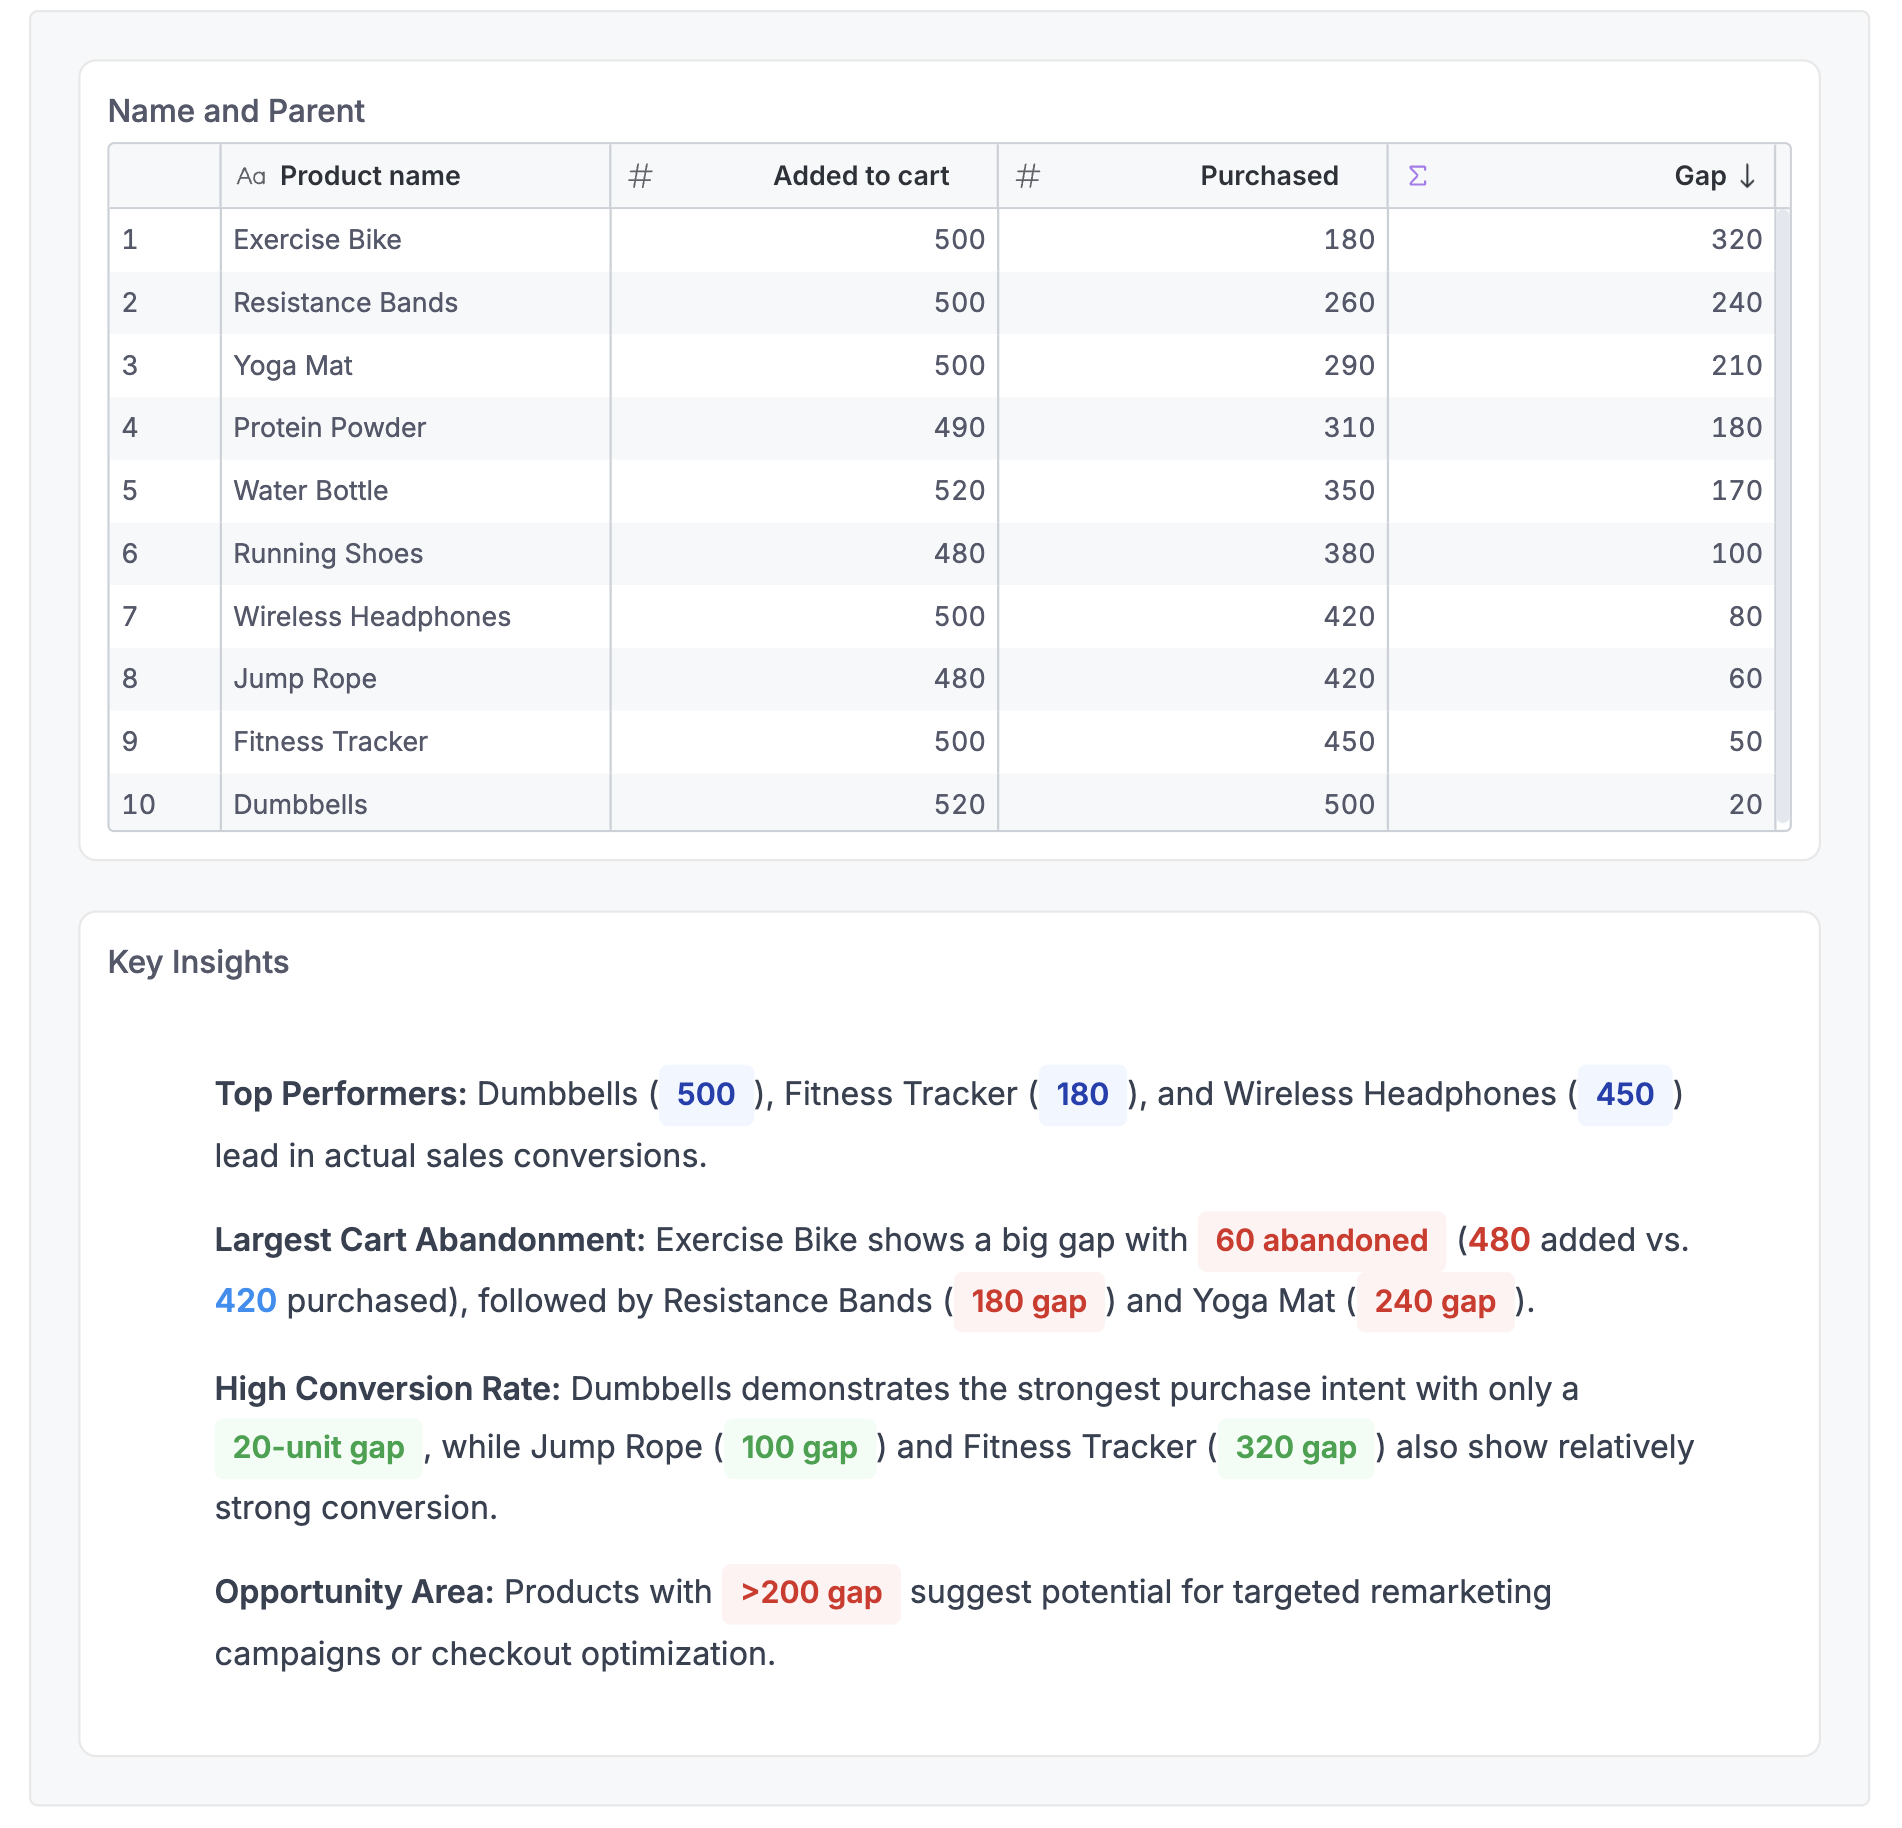Image resolution: width=1902 pixels, height=1828 pixels.
Task: Select row 10 Dumbbells entry
Action: (x=299, y=803)
